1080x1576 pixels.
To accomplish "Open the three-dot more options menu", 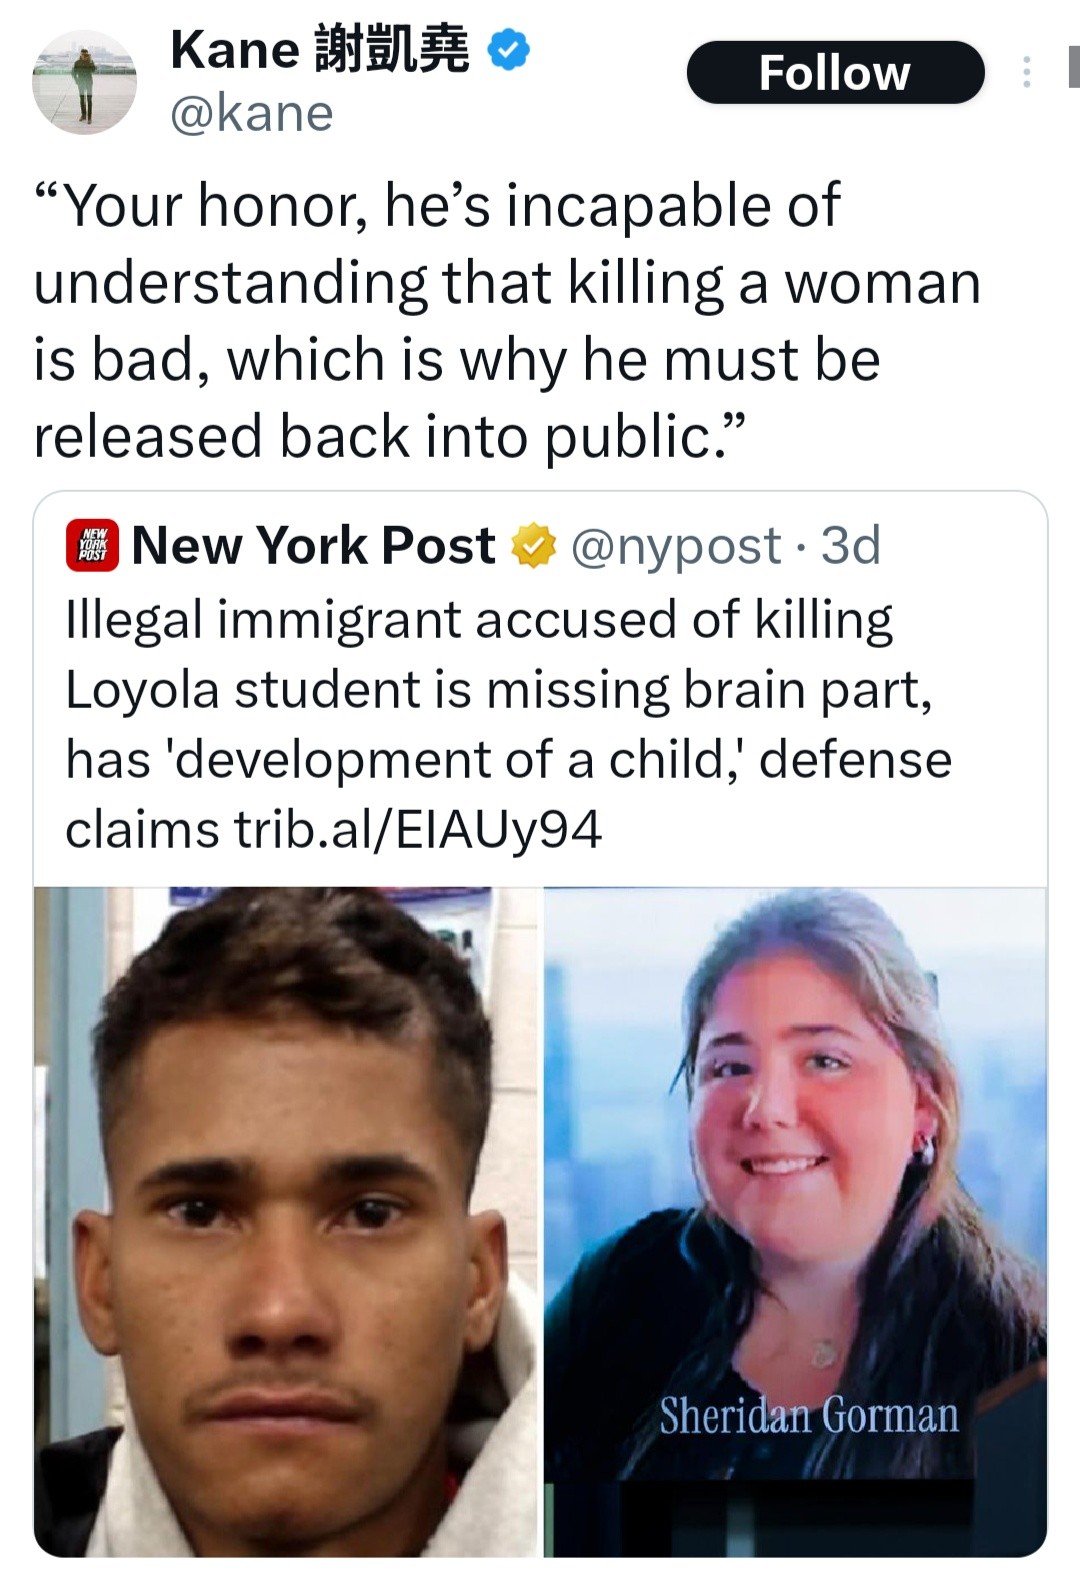I will (1026, 72).
